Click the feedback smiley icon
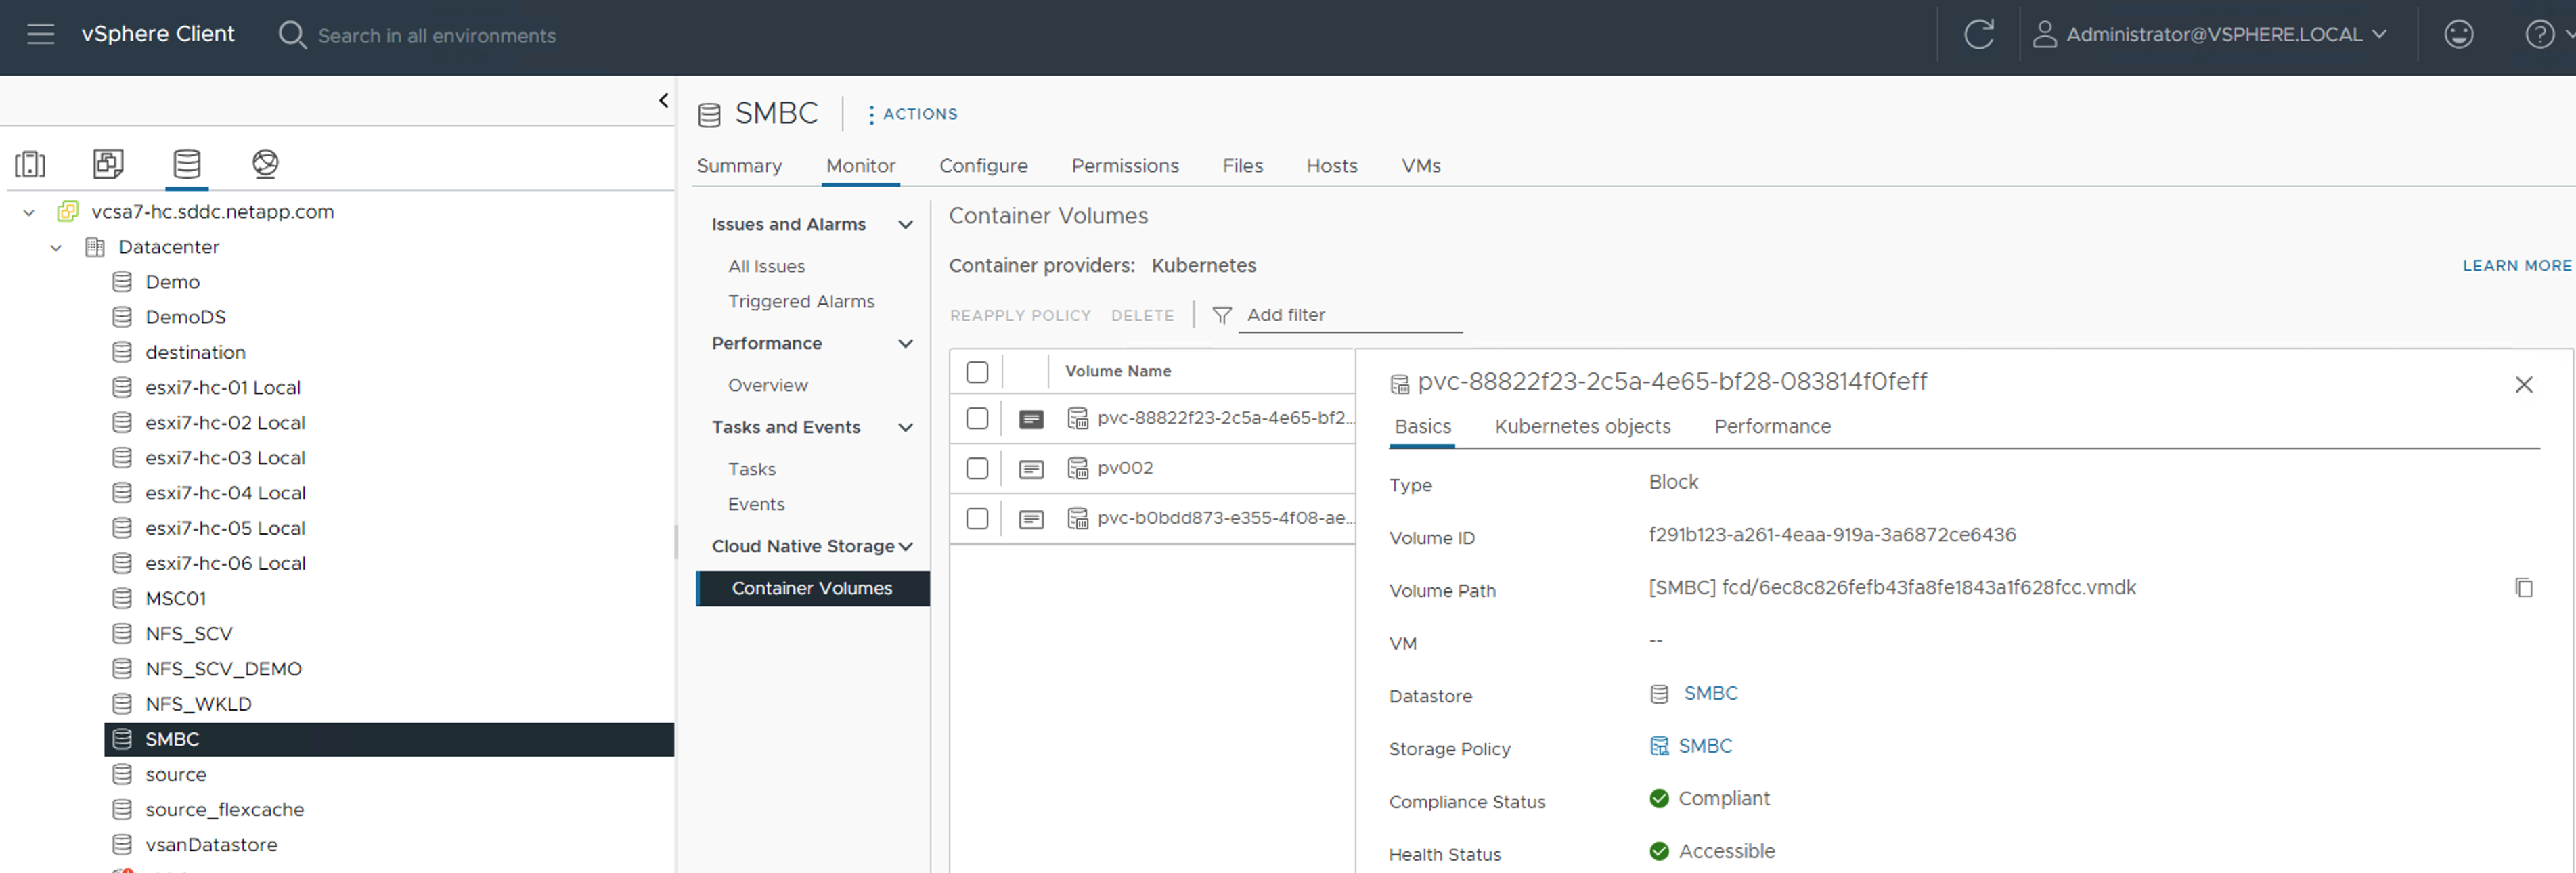The height and width of the screenshot is (873, 2576). (x=2458, y=34)
